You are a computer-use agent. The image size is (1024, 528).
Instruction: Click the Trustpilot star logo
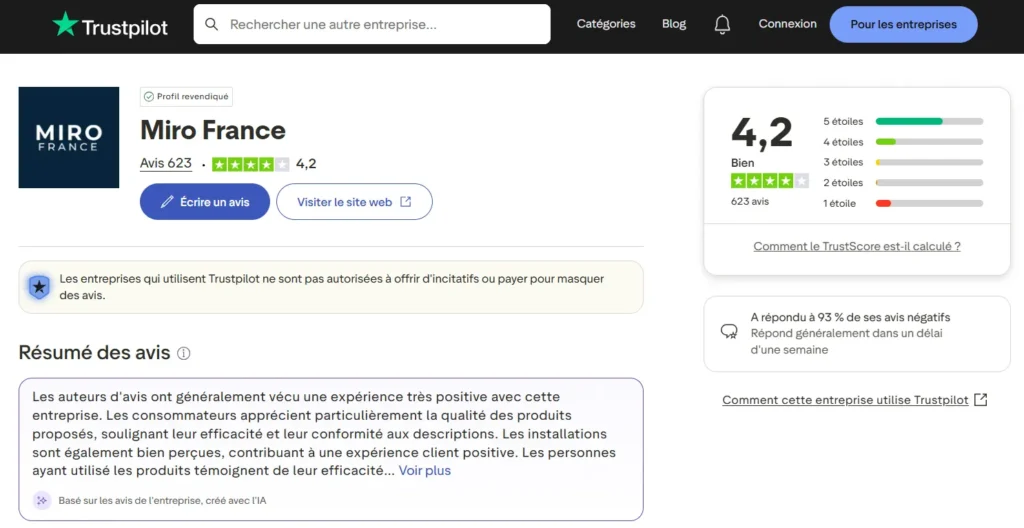coord(66,25)
